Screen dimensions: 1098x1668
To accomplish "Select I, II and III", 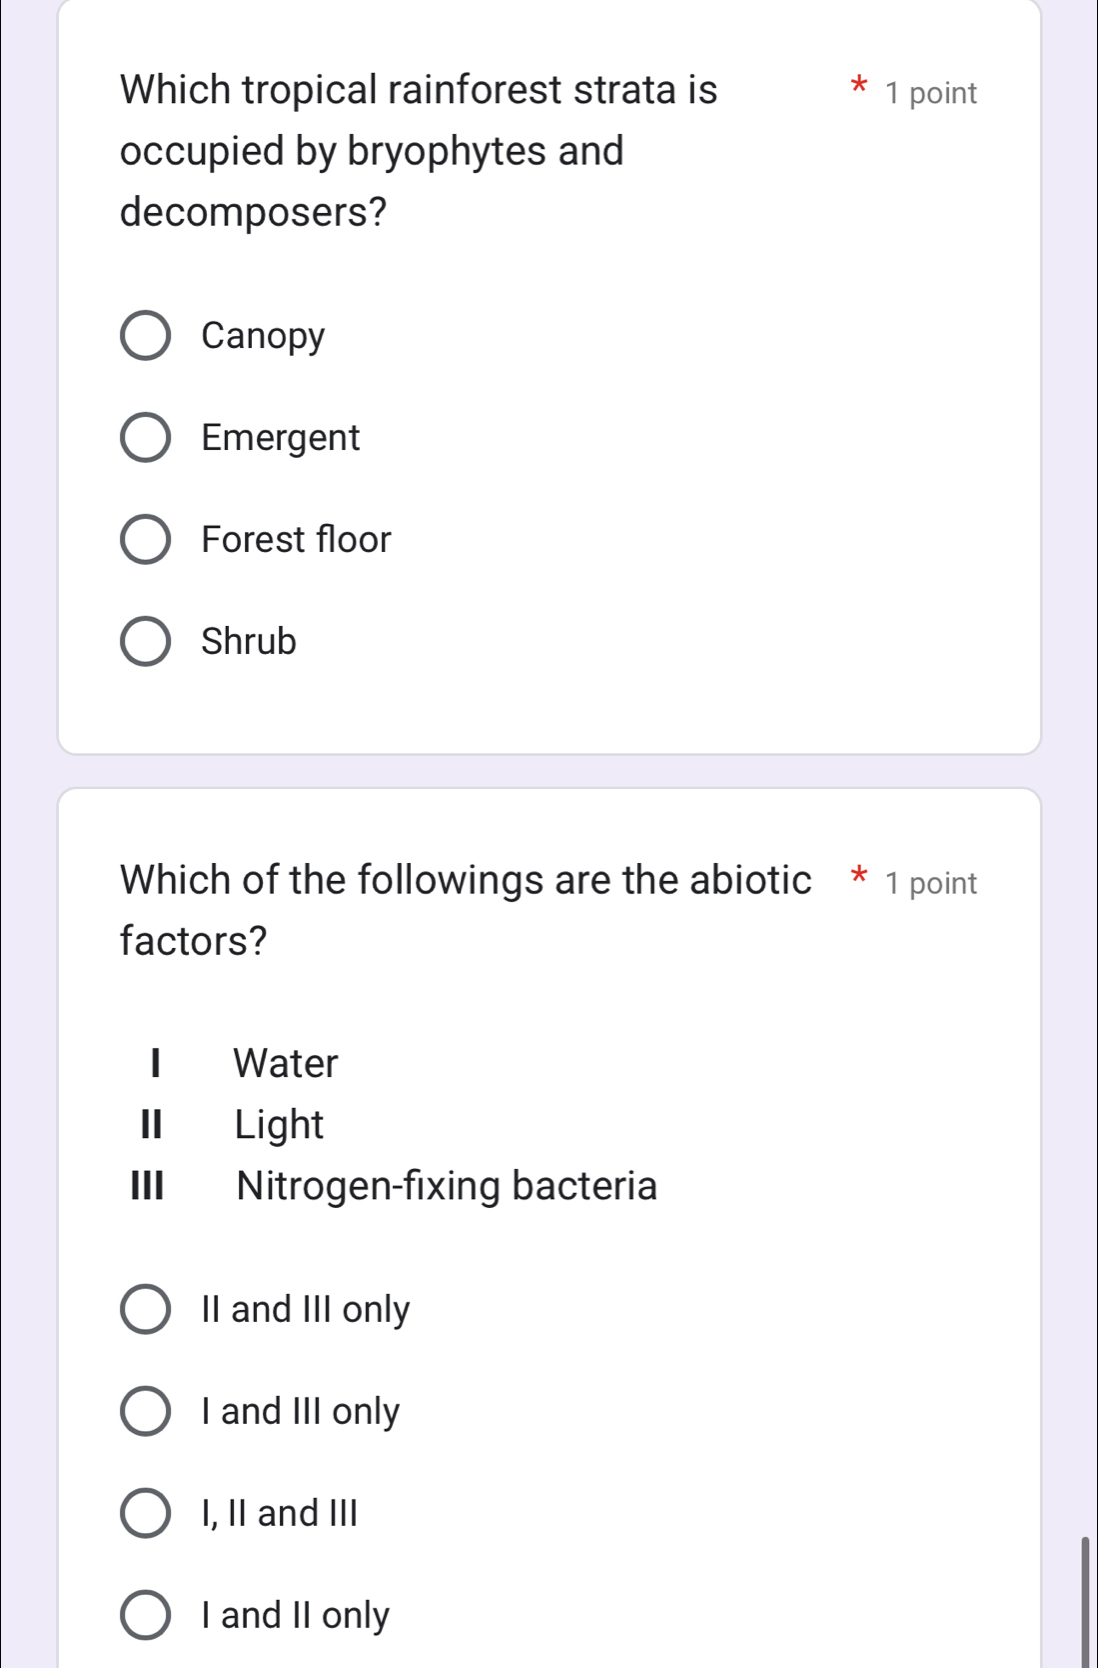I will pos(147,1514).
